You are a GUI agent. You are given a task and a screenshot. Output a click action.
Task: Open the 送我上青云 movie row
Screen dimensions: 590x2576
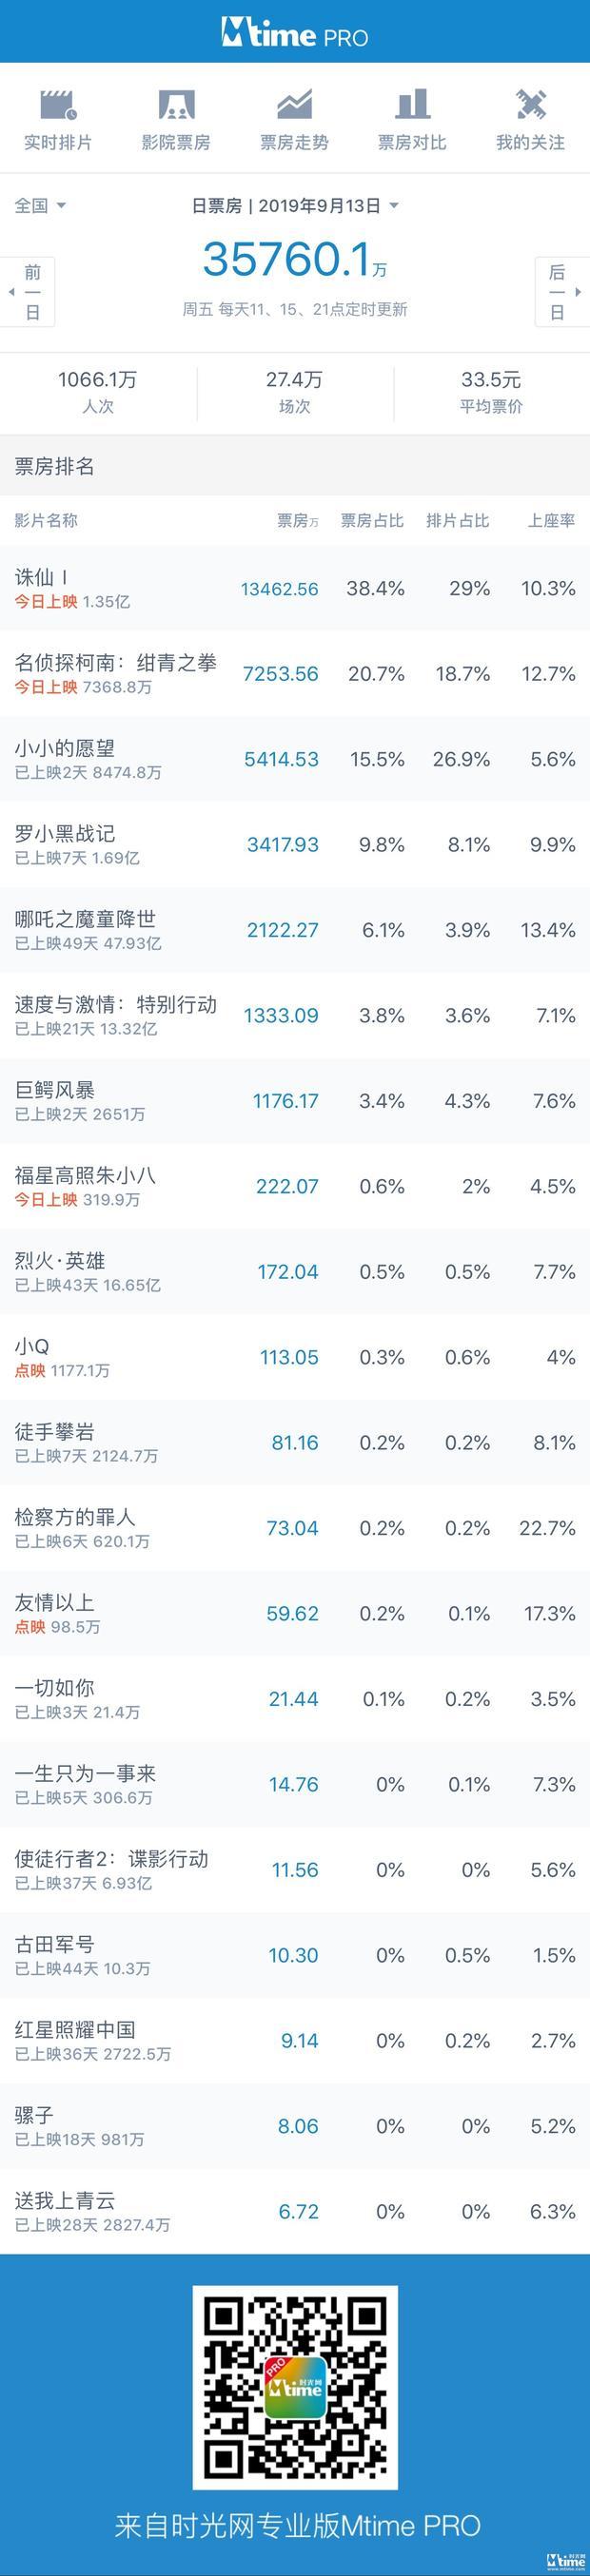pos(295,2211)
